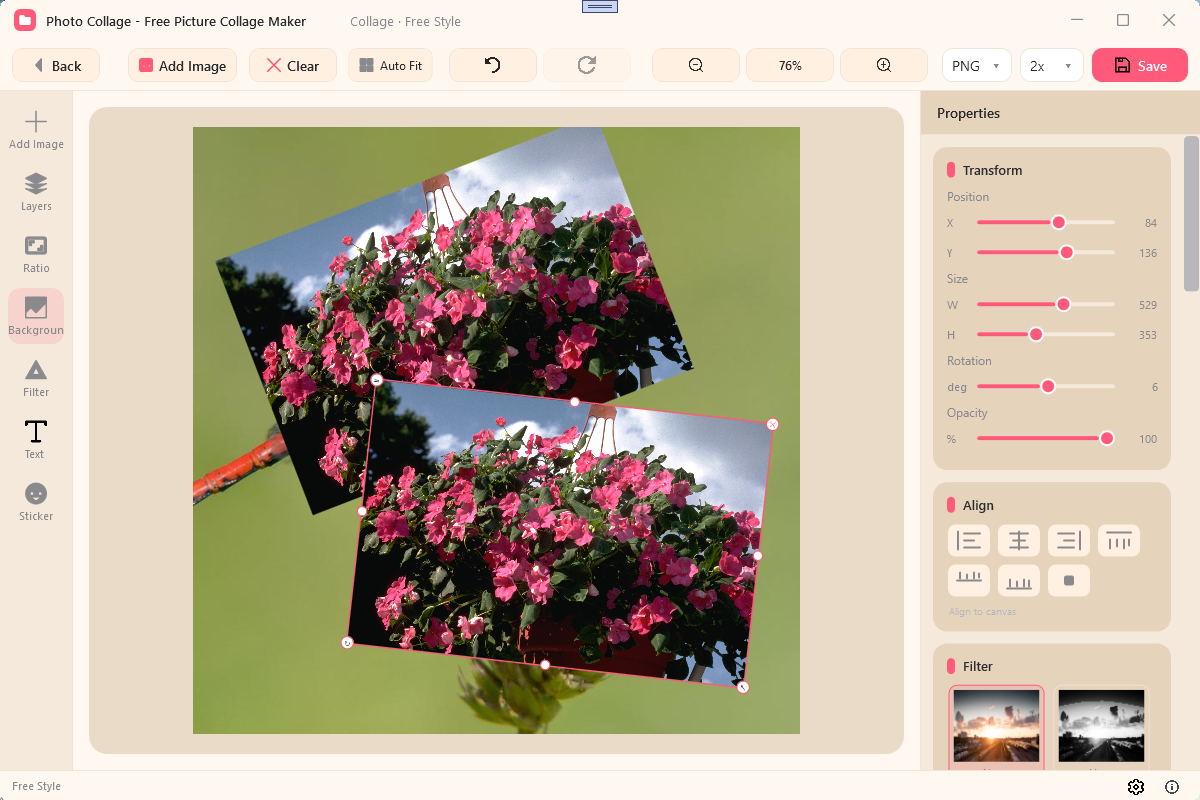Adjust the Opacity percent slider

coord(1045,439)
